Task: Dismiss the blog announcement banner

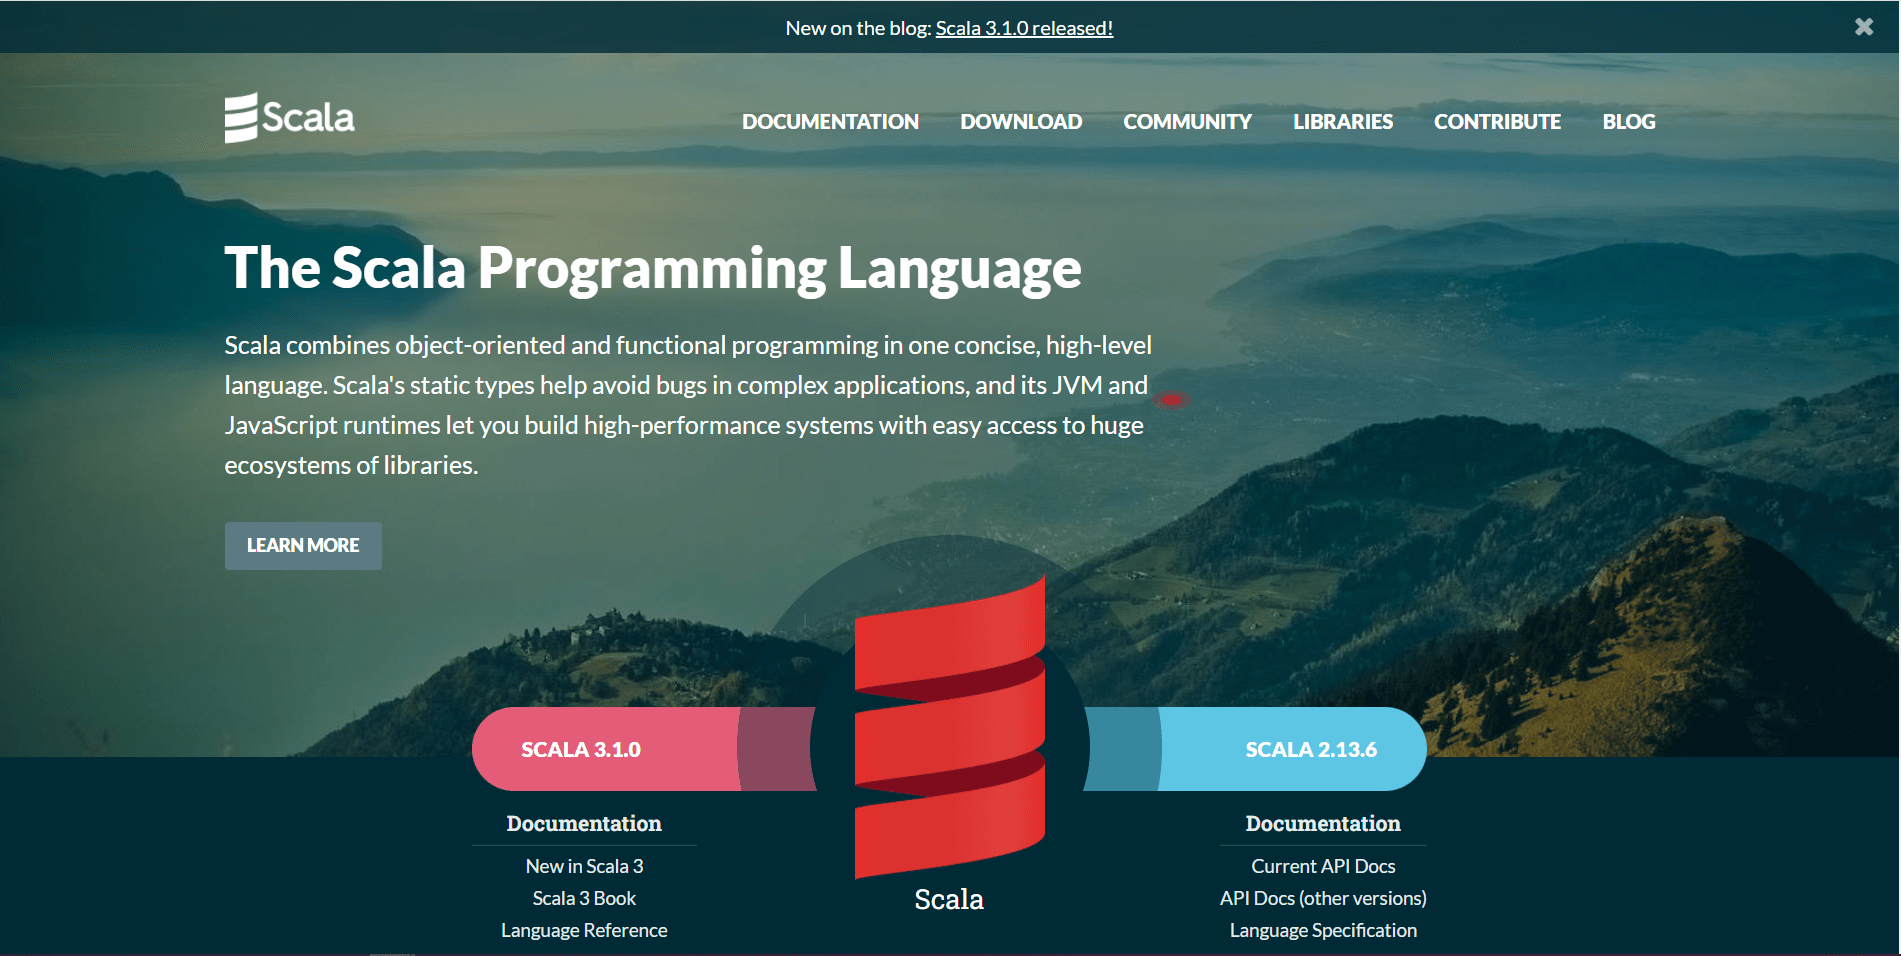Action: (1864, 27)
